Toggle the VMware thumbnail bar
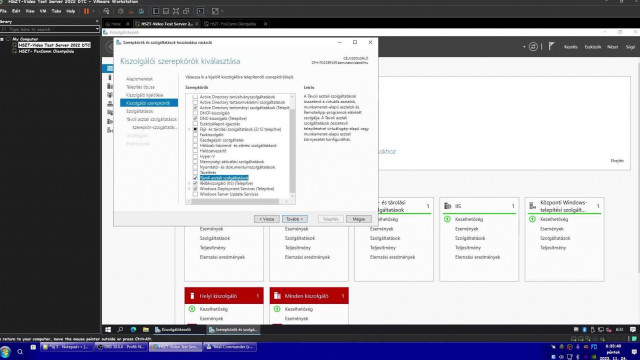This screenshot has width=640, height=360. pyautogui.click(x=166, y=11)
